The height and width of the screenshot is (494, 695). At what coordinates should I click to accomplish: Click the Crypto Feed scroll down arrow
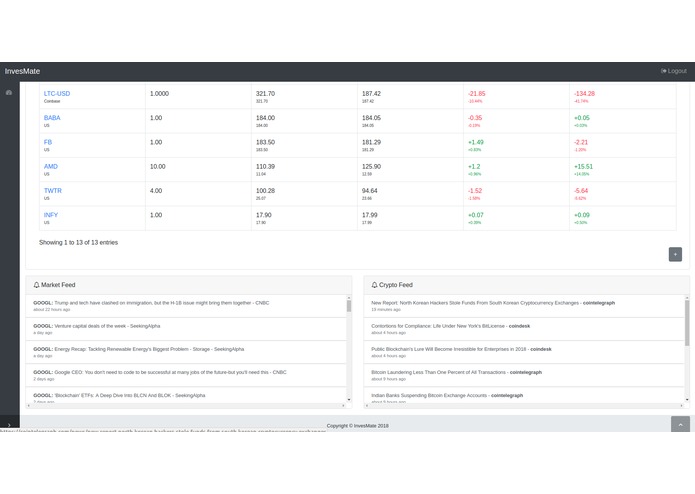pos(687,400)
